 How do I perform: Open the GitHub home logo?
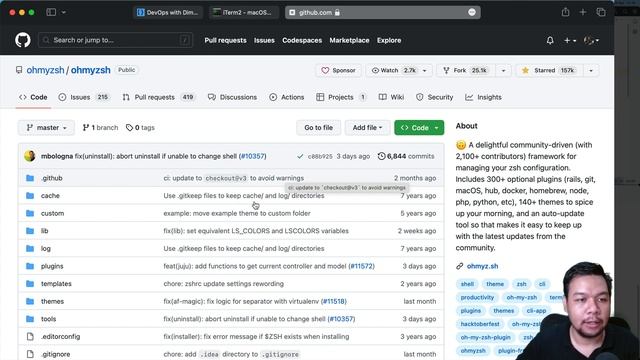[23, 40]
